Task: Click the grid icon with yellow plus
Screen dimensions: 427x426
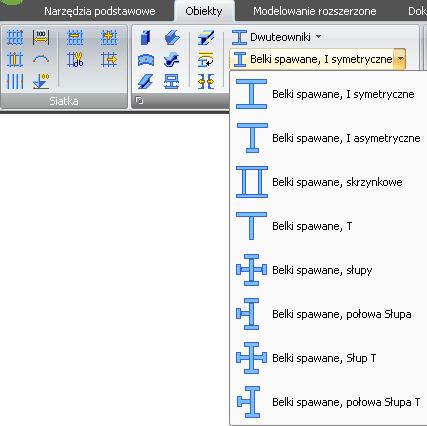Action: click(109, 37)
